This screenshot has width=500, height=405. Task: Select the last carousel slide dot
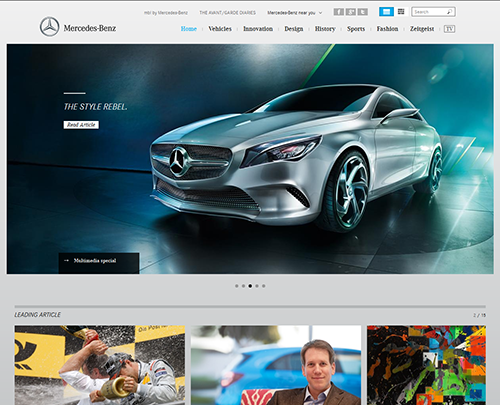[x=264, y=286]
